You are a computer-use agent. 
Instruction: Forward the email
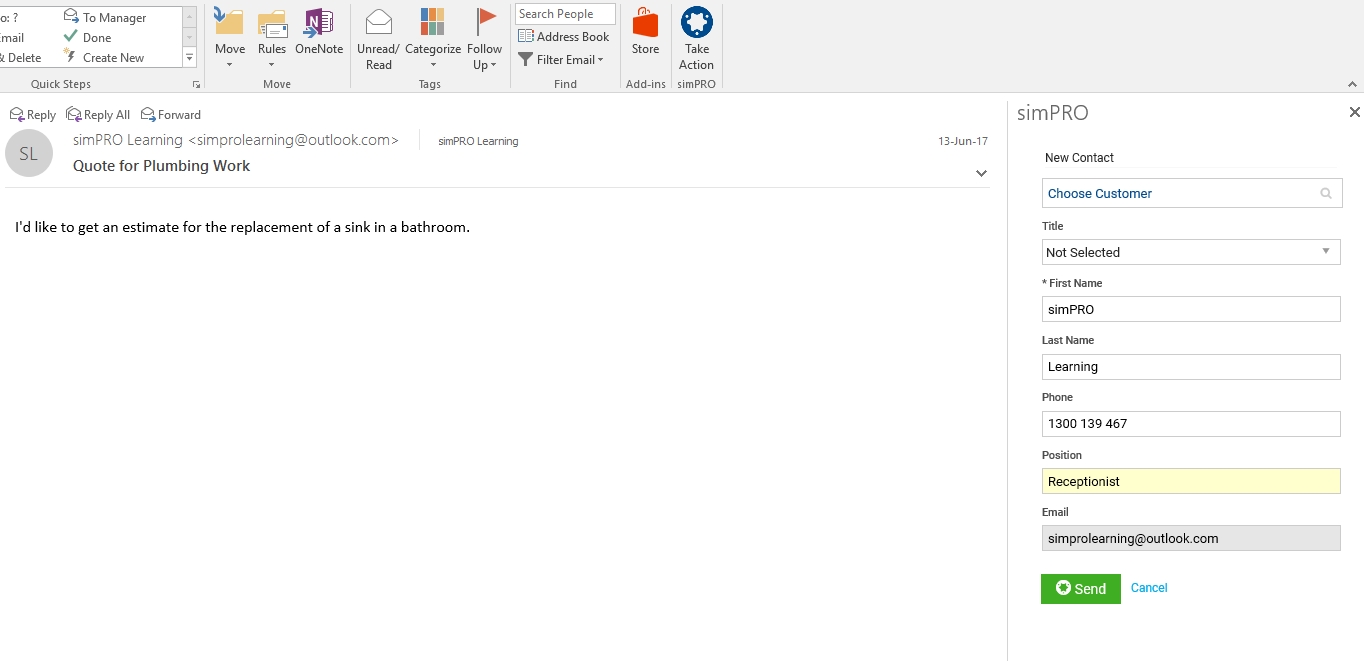[x=171, y=115]
